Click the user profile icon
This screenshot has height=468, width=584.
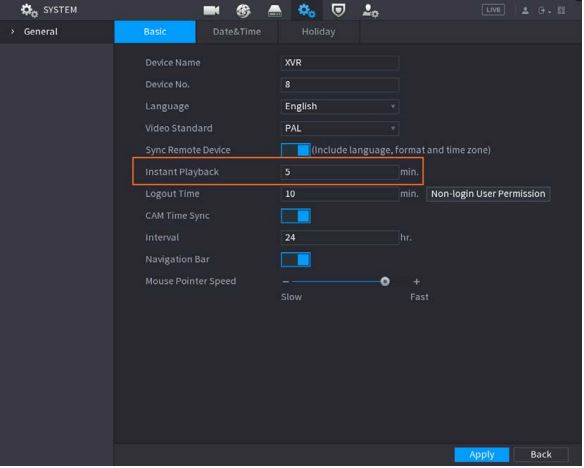tap(525, 10)
